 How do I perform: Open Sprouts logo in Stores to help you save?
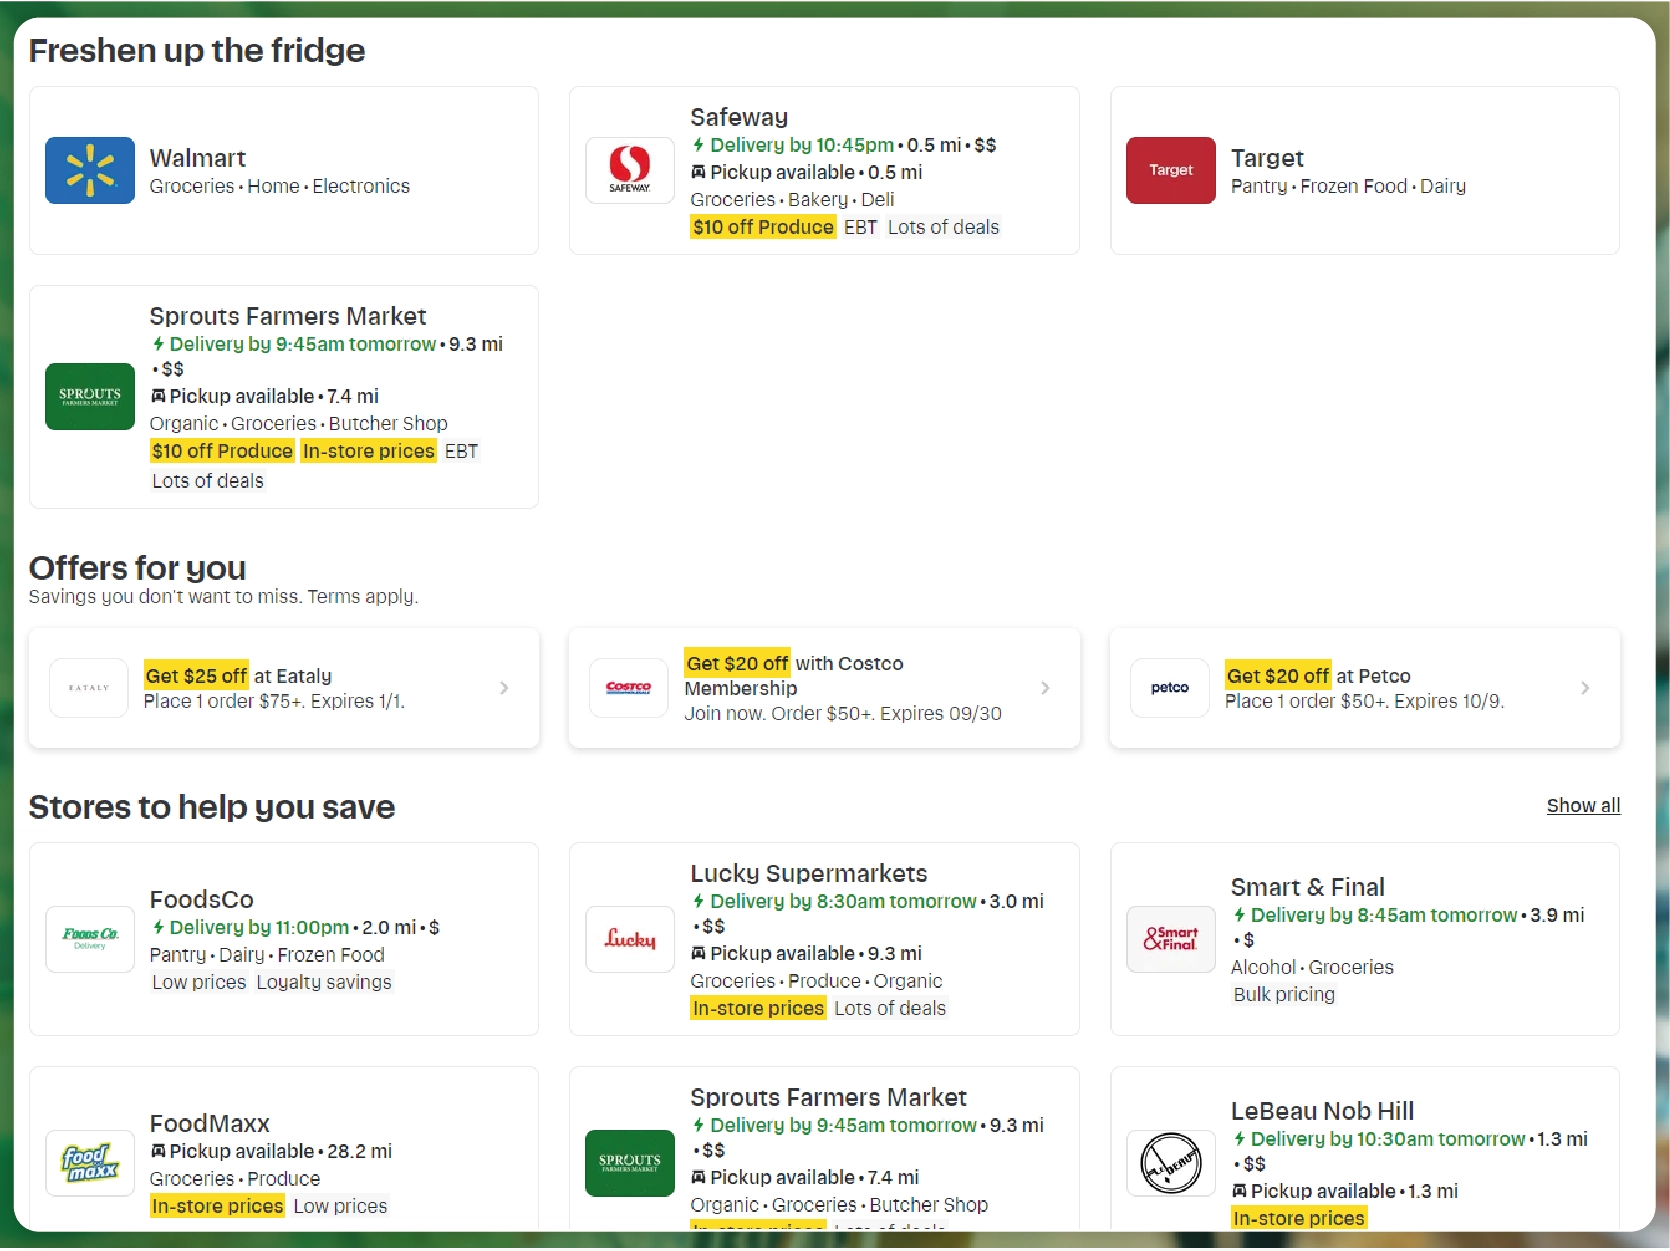630,1163
